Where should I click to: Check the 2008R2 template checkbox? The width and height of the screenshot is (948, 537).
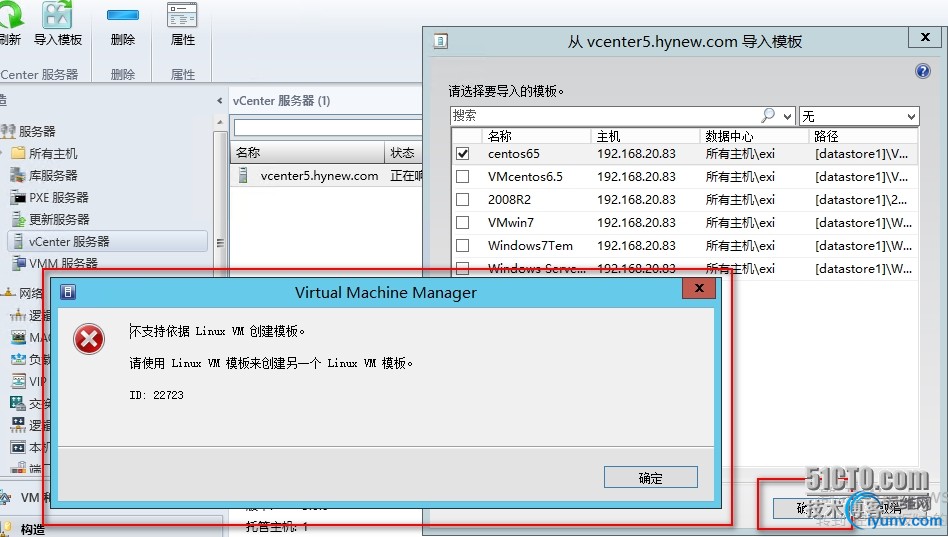click(x=463, y=200)
